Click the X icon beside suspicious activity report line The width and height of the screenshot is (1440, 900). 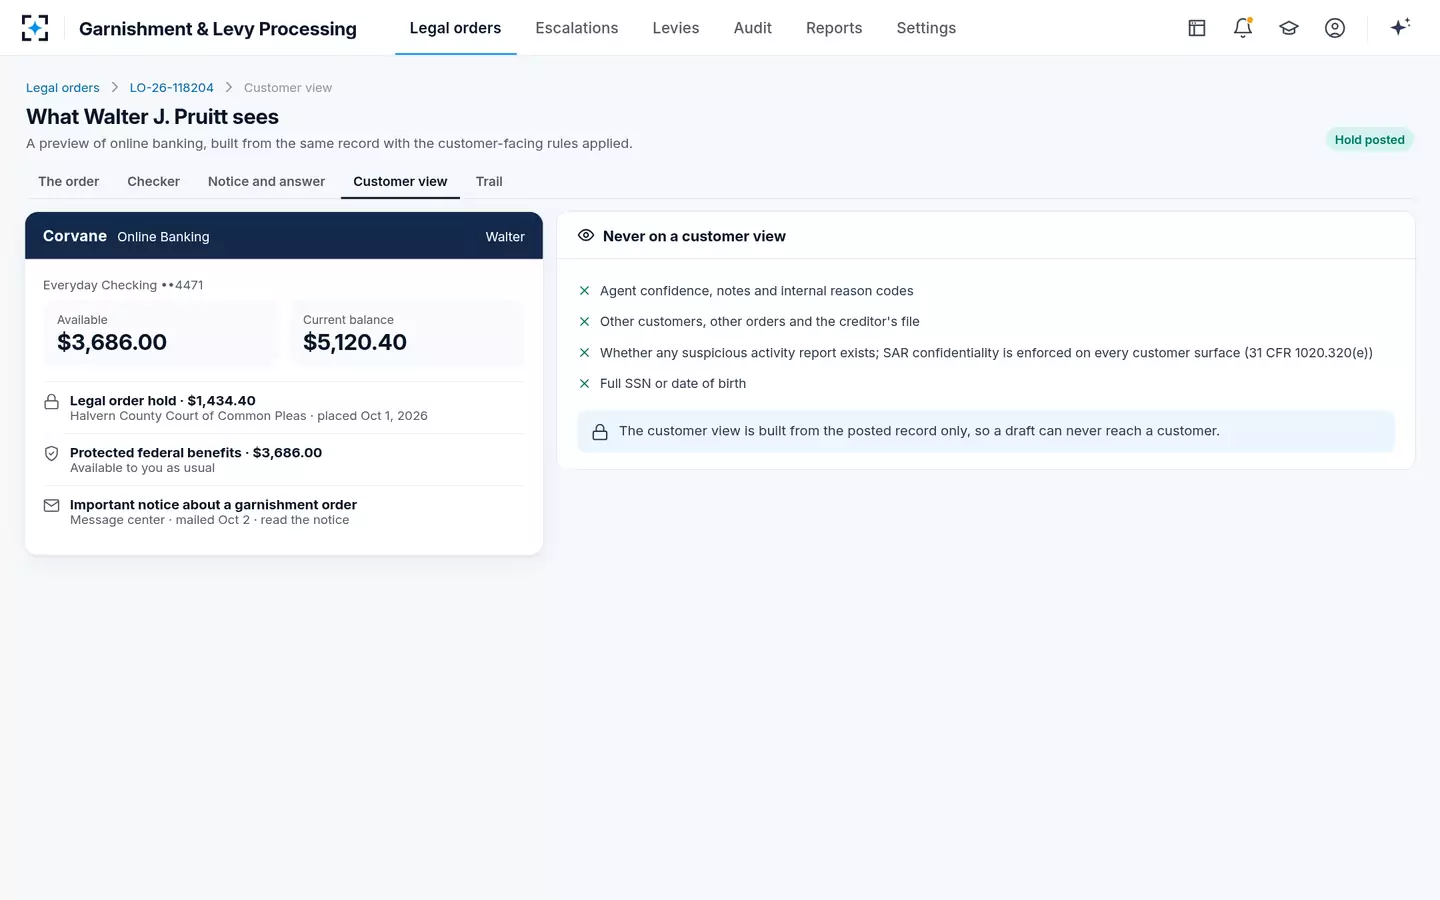(x=584, y=353)
